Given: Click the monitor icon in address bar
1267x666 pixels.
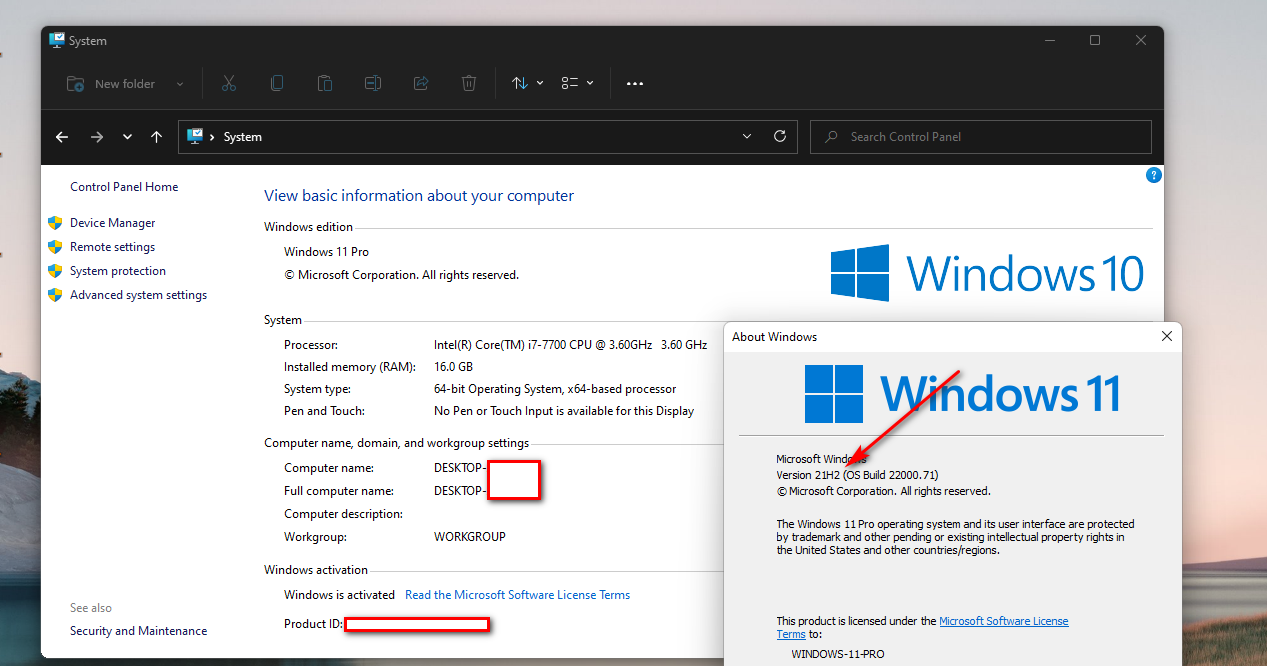Looking at the screenshot, I should [x=195, y=136].
